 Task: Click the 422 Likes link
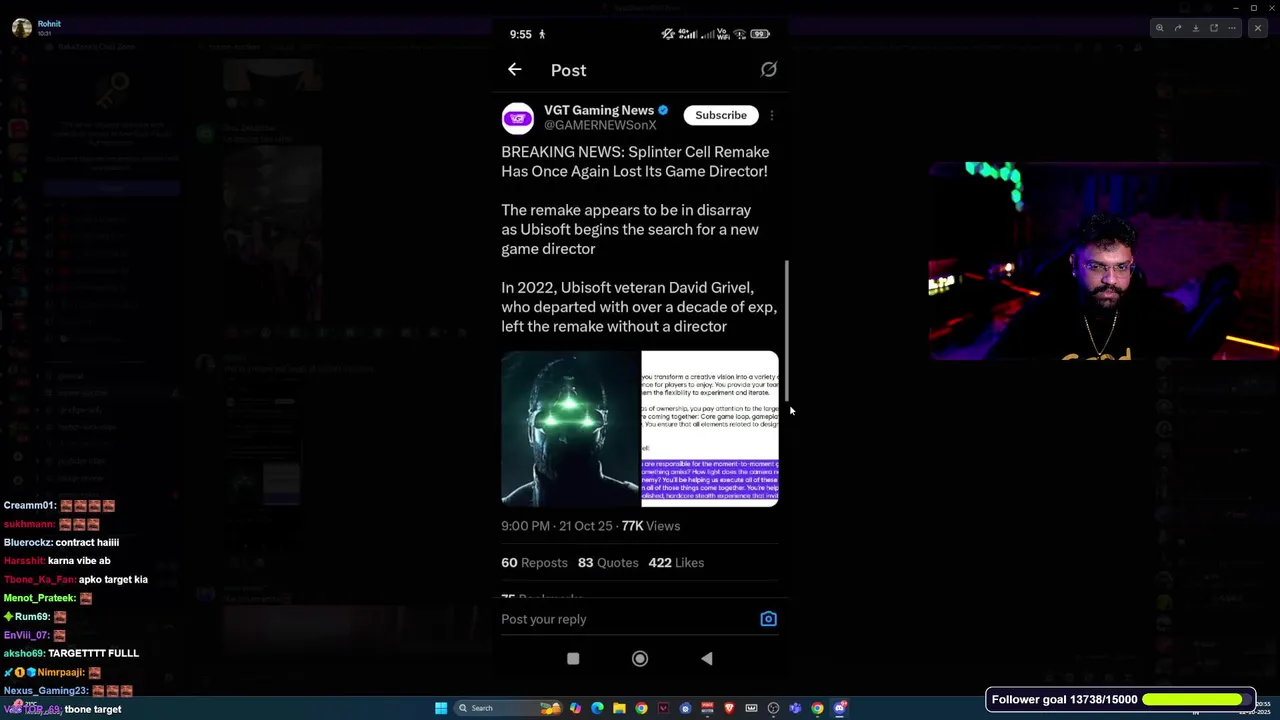(676, 563)
